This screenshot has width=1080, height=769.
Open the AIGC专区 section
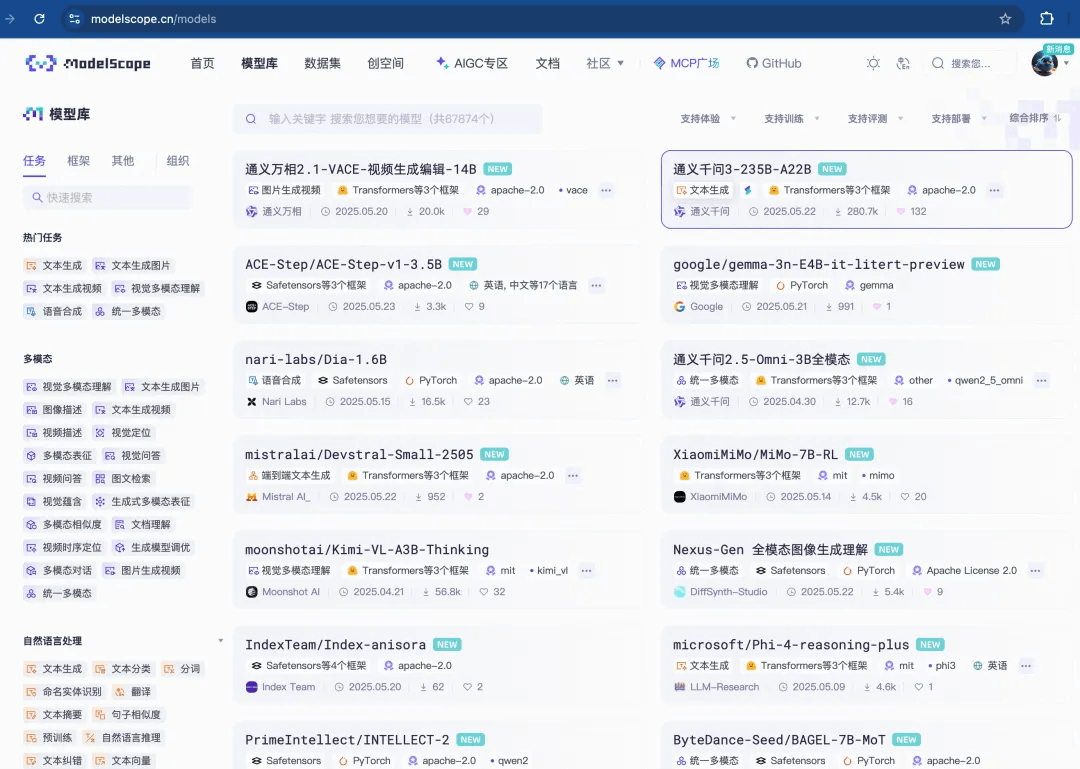coord(472,63)
